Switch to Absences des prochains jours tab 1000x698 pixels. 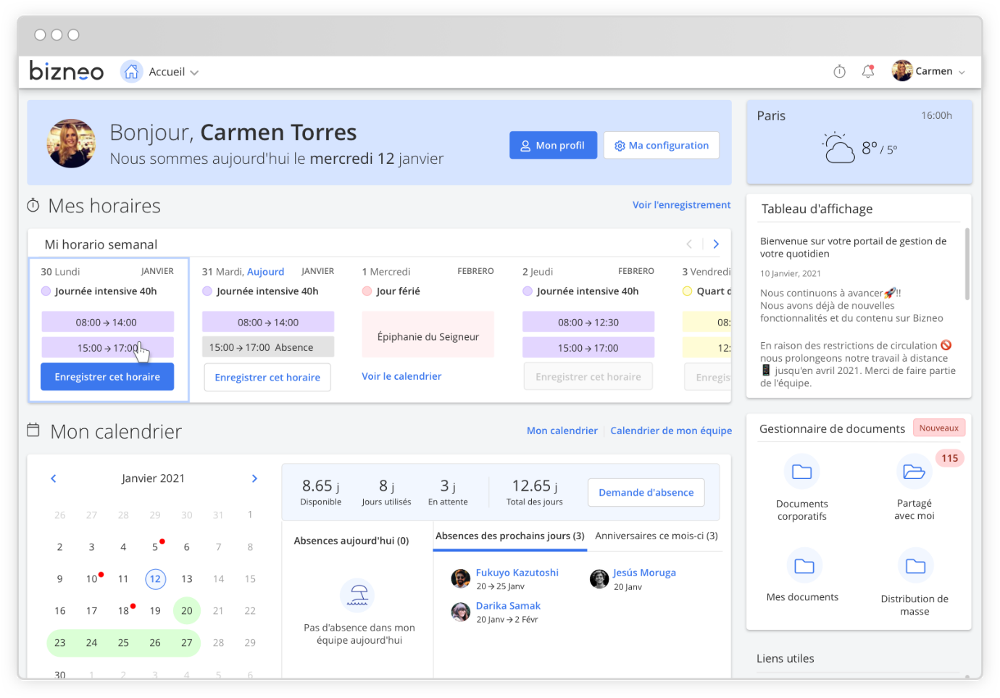click(x=510, y=536)
